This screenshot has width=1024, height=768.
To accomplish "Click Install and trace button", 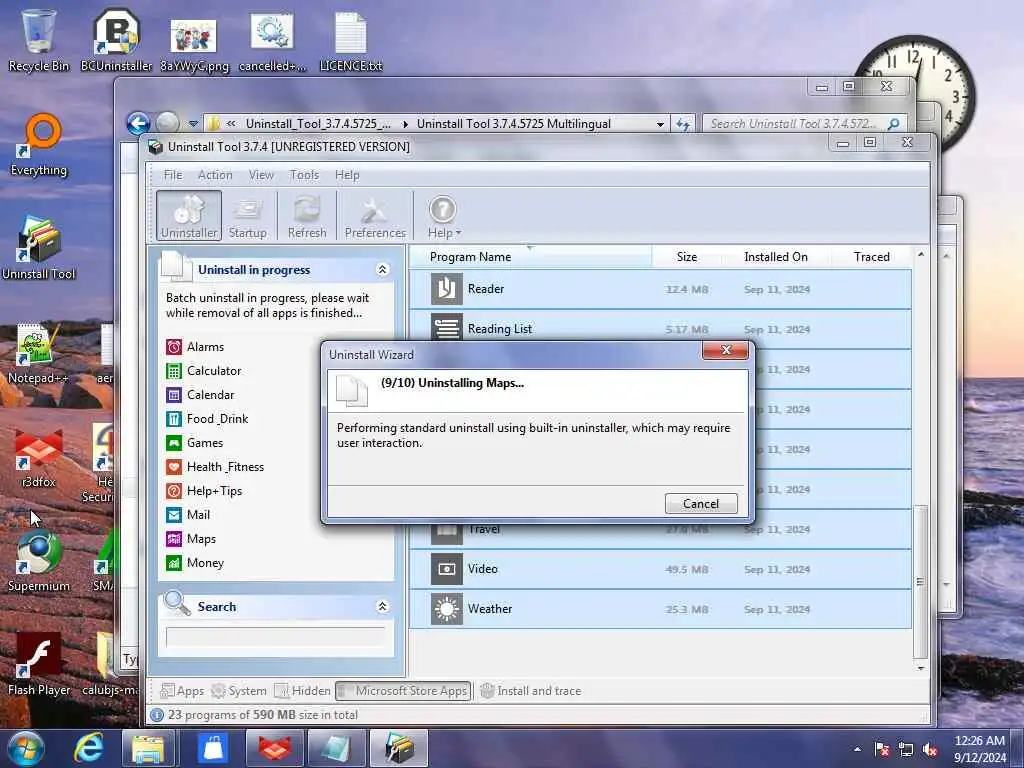I will coord(530,691).
